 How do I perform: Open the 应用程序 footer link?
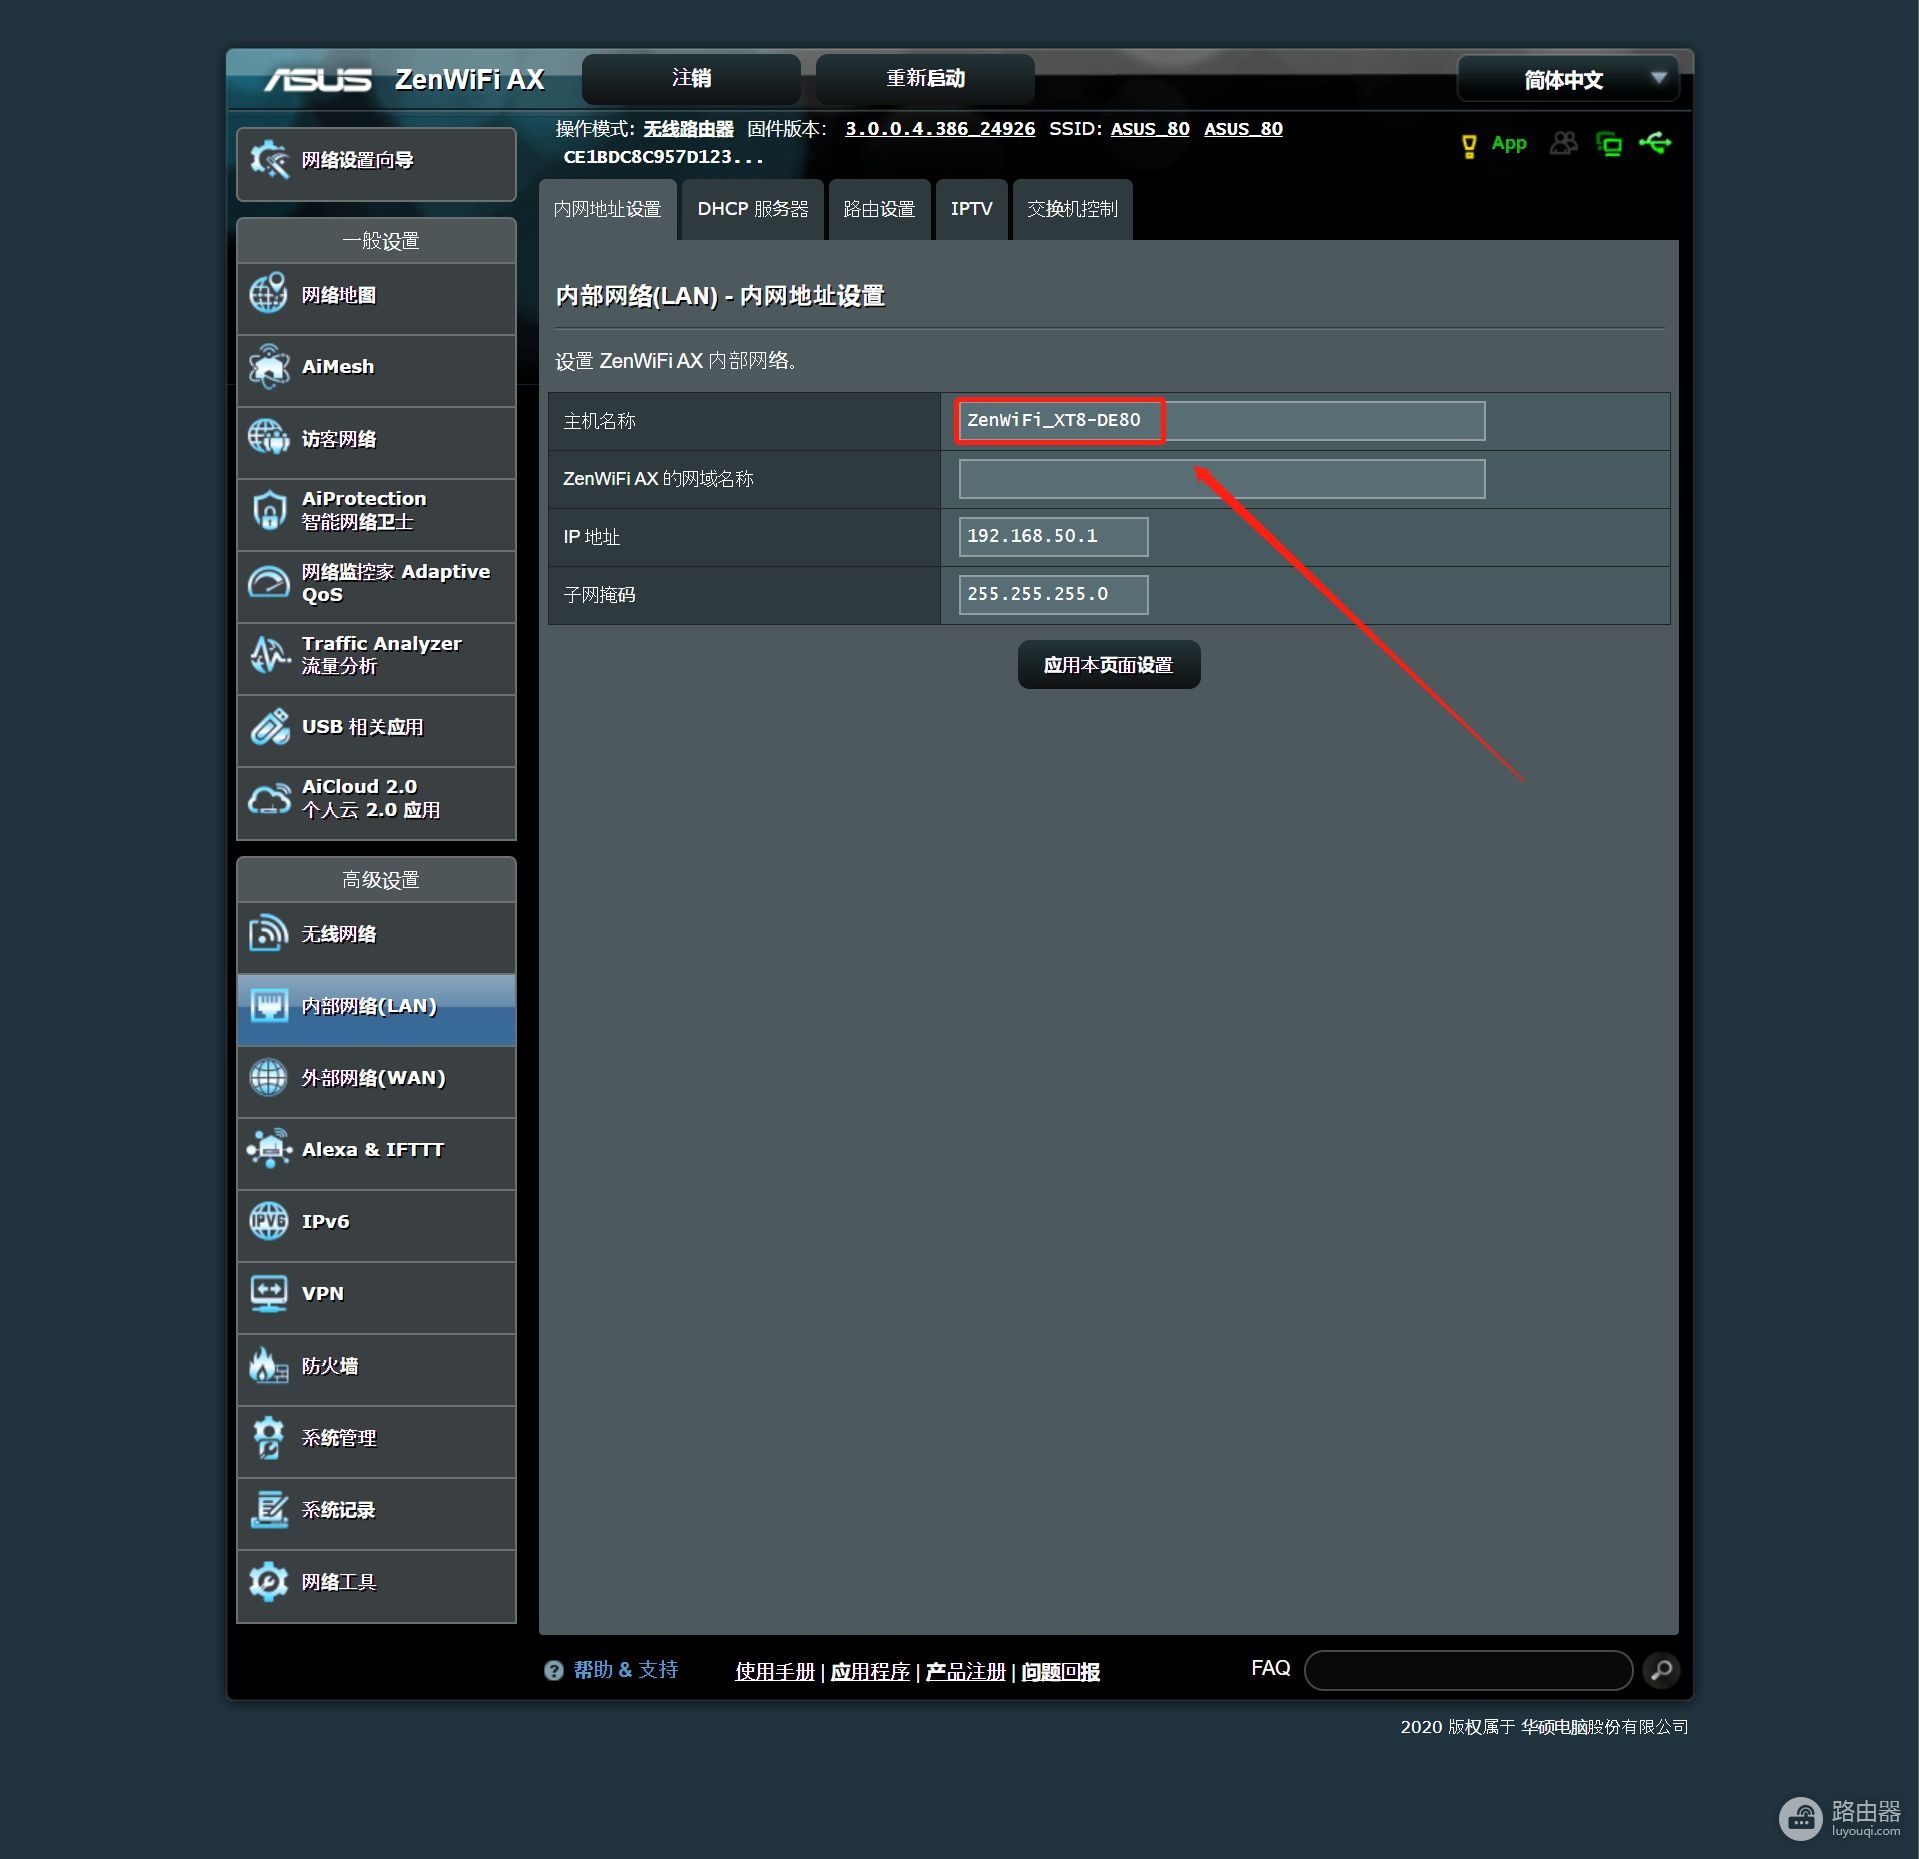click(870, 1671)
